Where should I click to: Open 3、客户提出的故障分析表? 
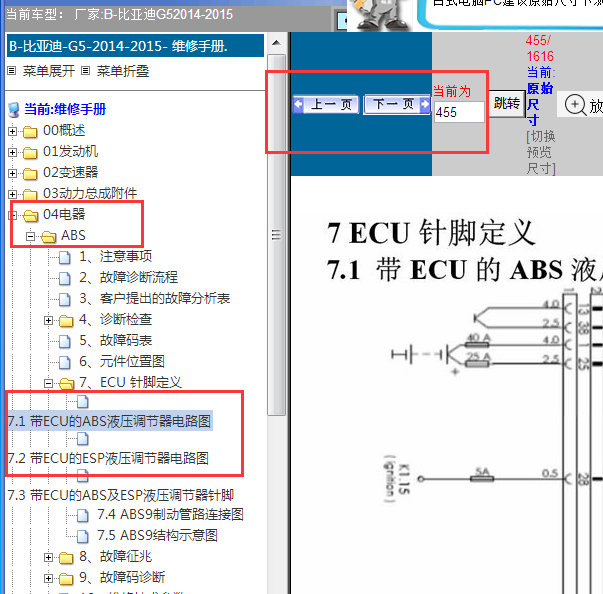click(155, 299)
